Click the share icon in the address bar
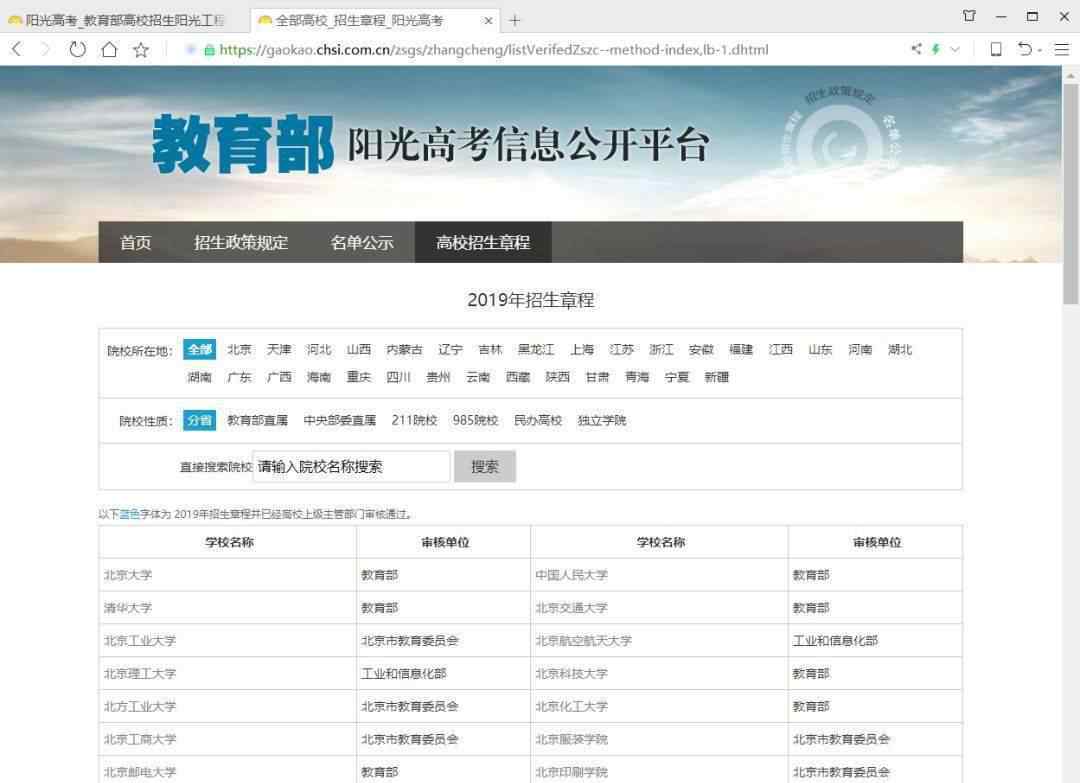 [x=916, y=49]
